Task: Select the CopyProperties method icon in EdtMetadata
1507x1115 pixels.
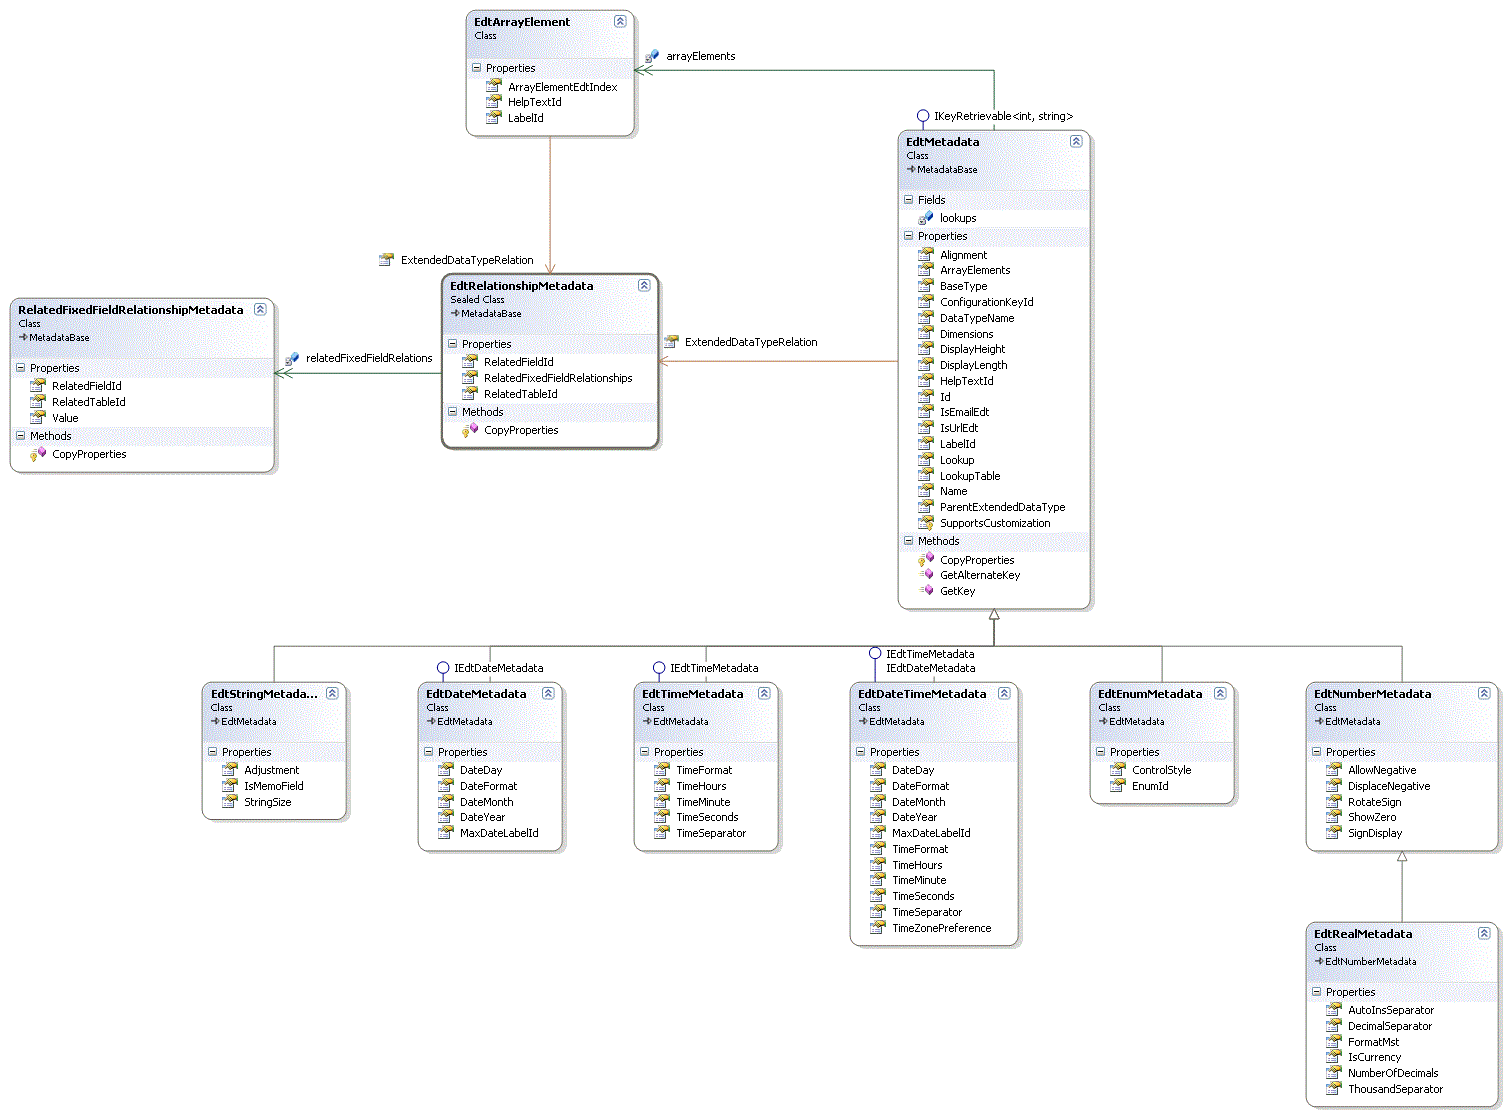Action: 926,560
